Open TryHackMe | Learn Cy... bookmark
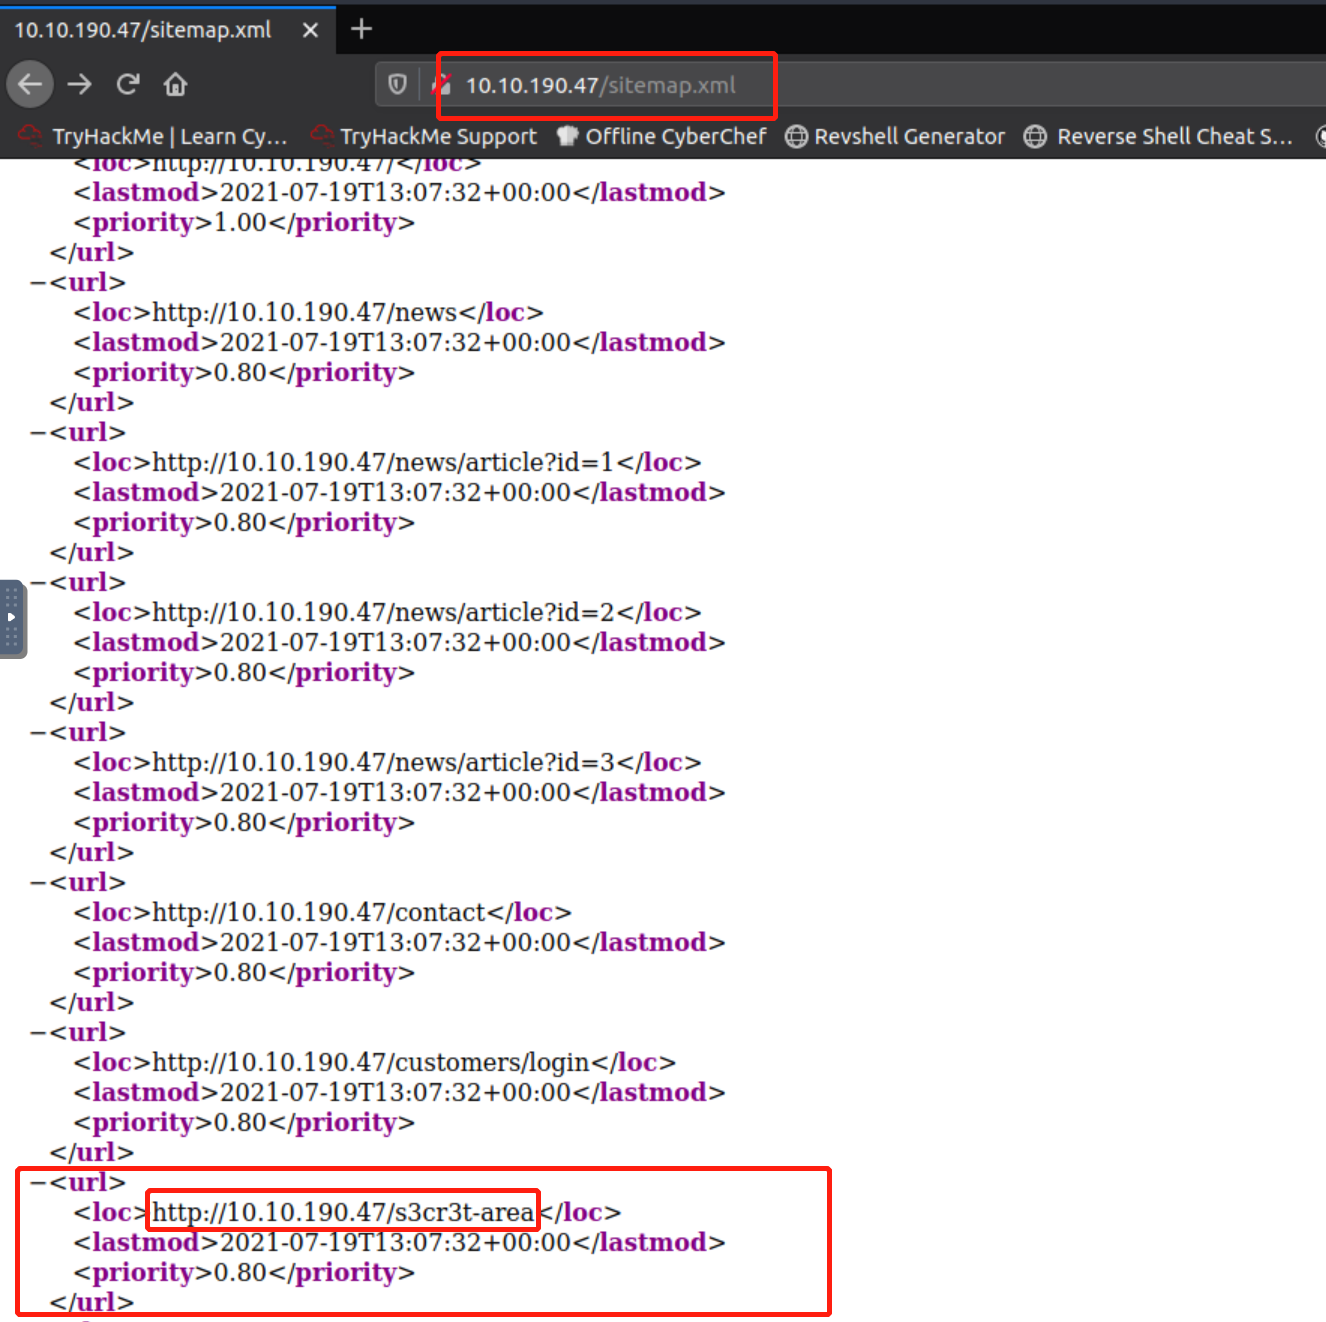This screenshot has height=1322, width=1326. tap(155, 137)
